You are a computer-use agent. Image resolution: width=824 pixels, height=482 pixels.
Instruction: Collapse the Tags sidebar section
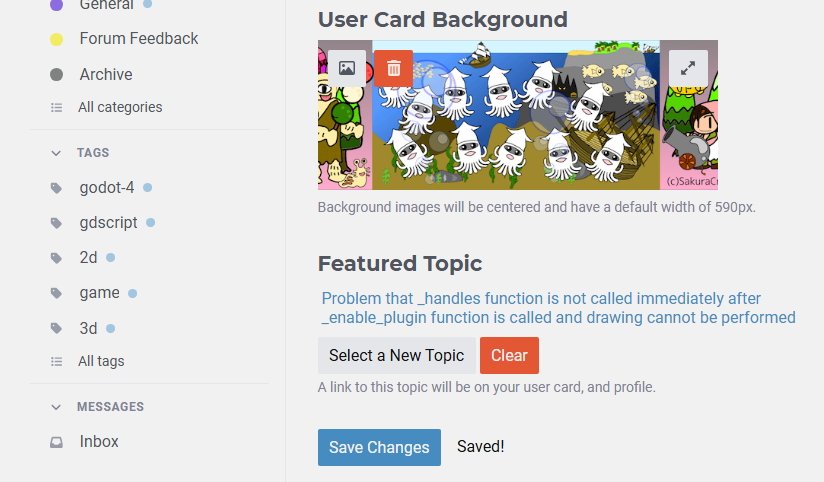tap(56, 153)
